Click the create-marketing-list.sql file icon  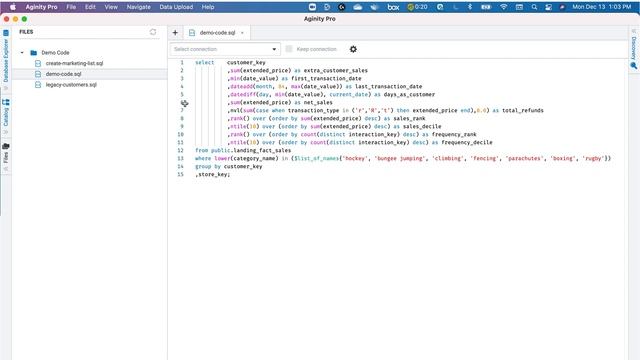point(38,63)
